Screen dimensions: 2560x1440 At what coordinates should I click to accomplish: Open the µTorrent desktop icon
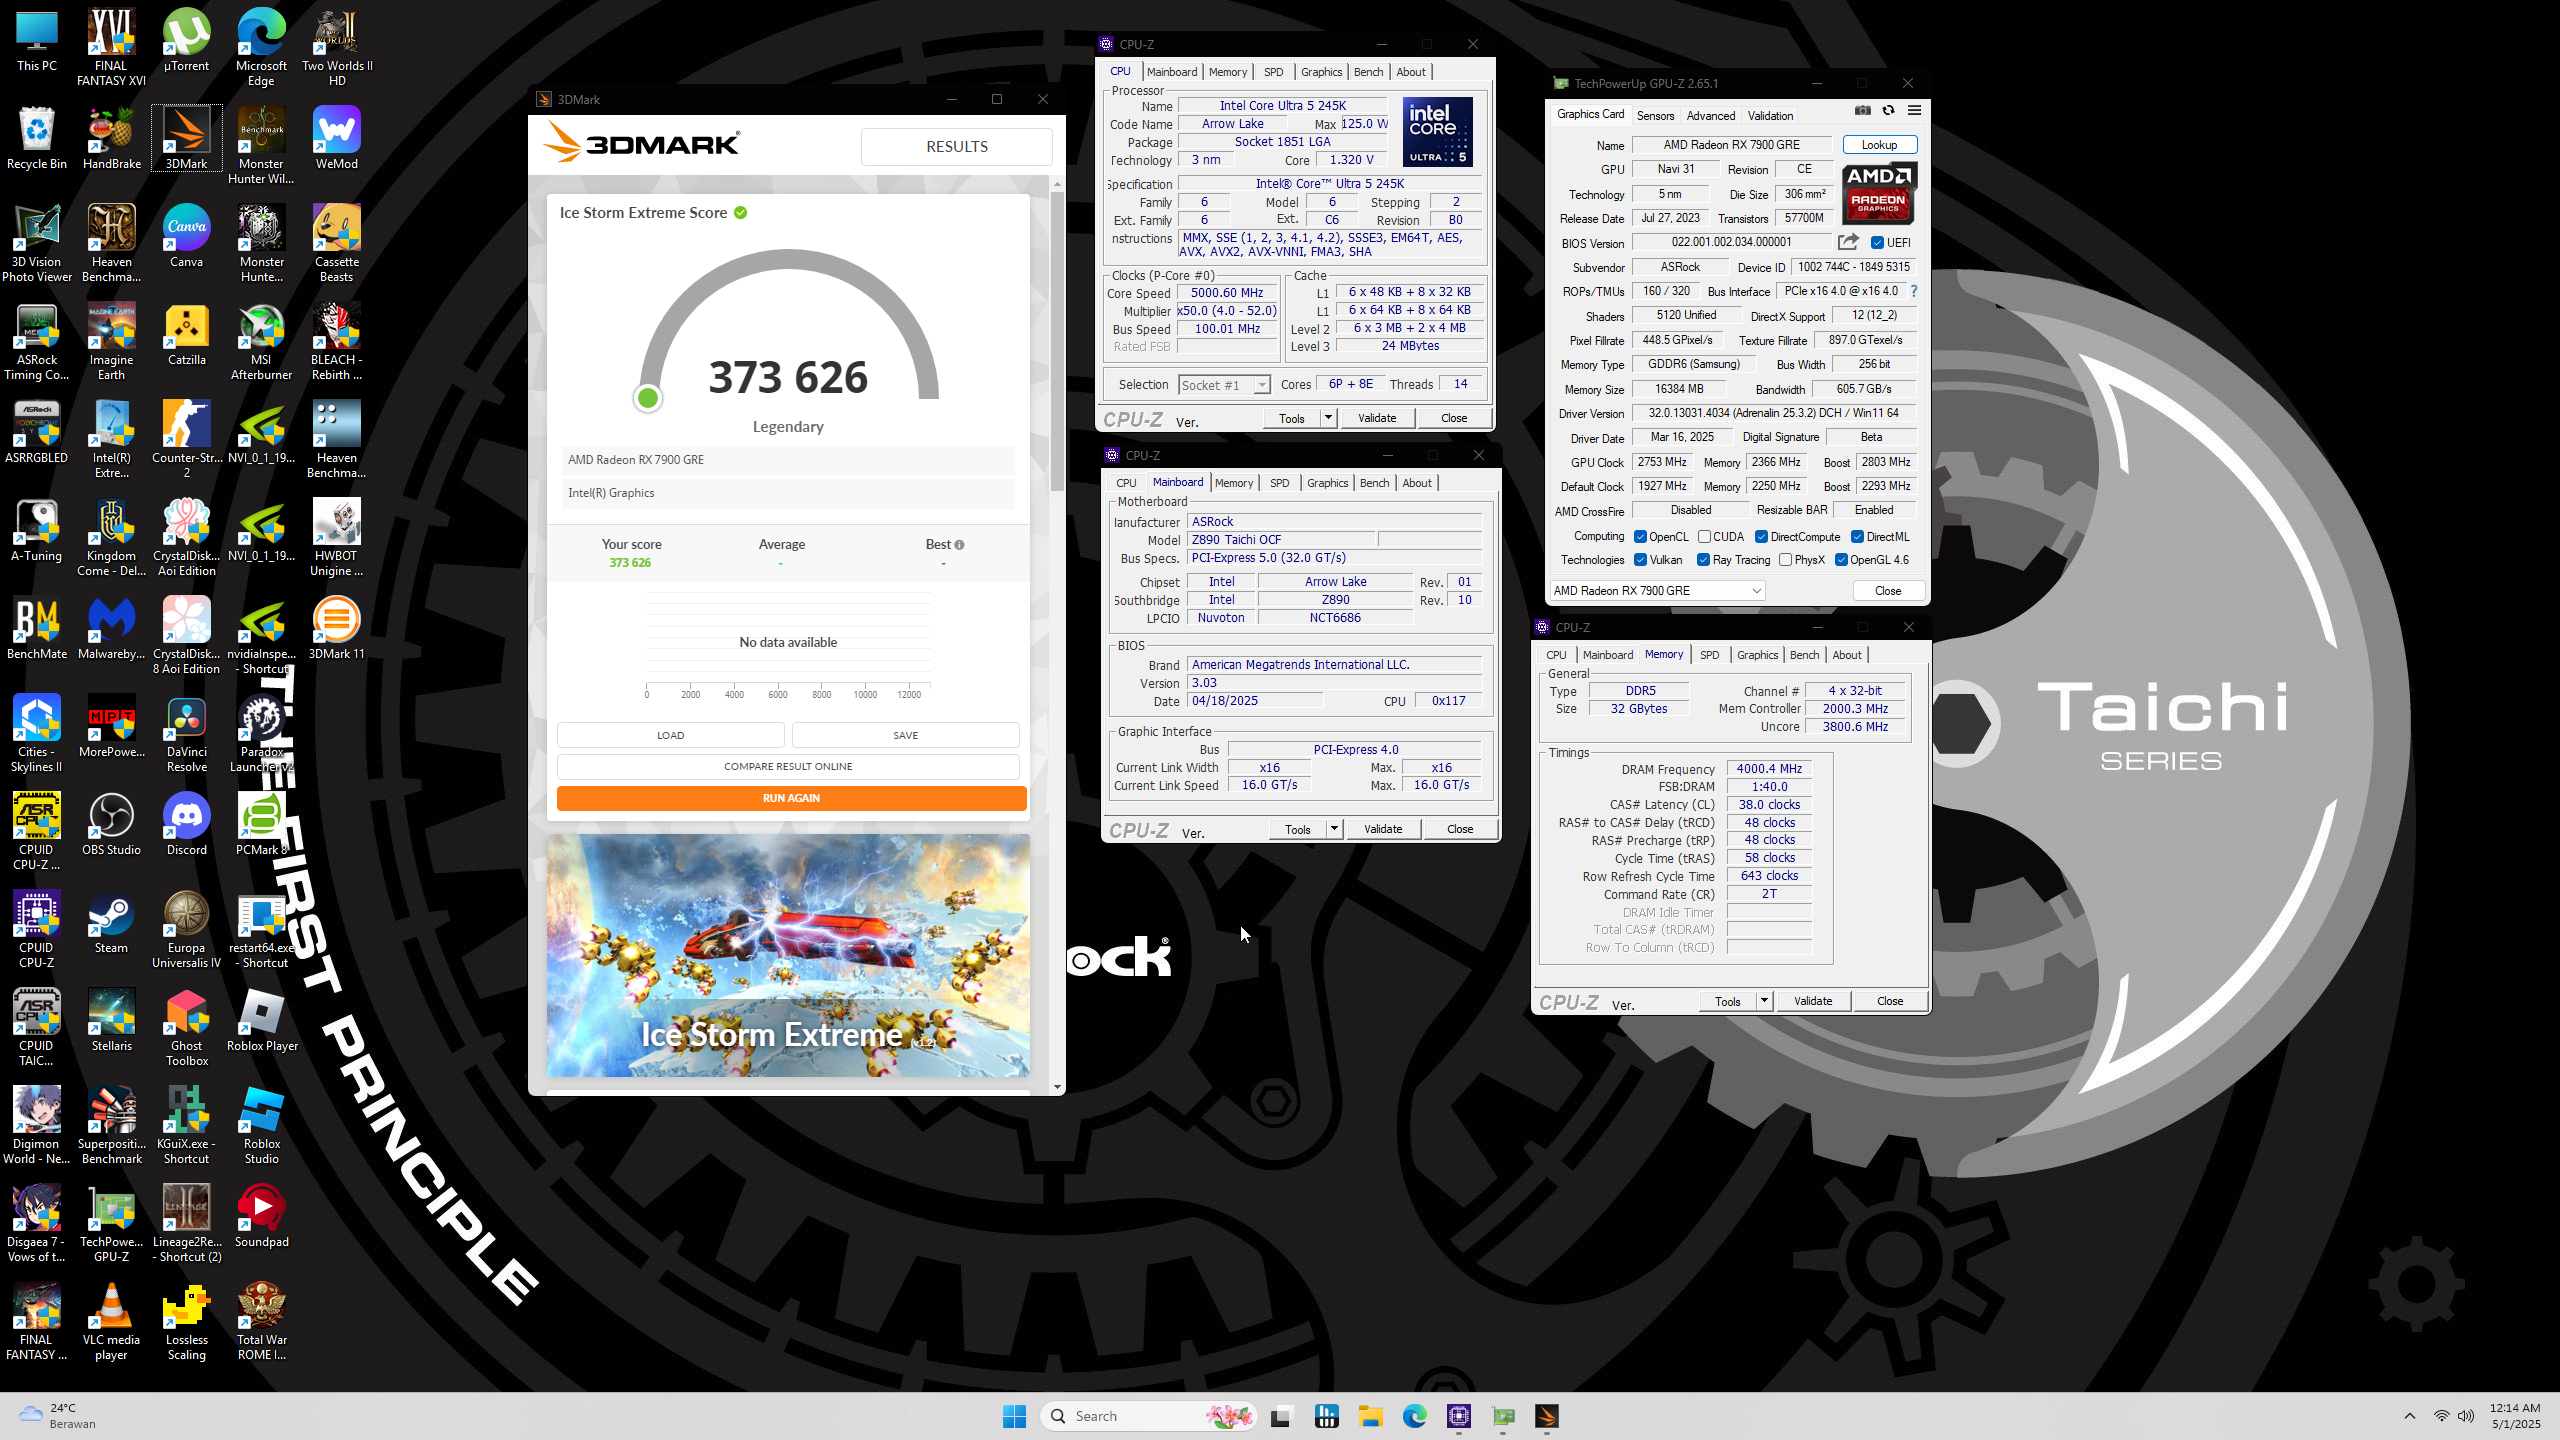pyautogui.click(x=186, y=42)
